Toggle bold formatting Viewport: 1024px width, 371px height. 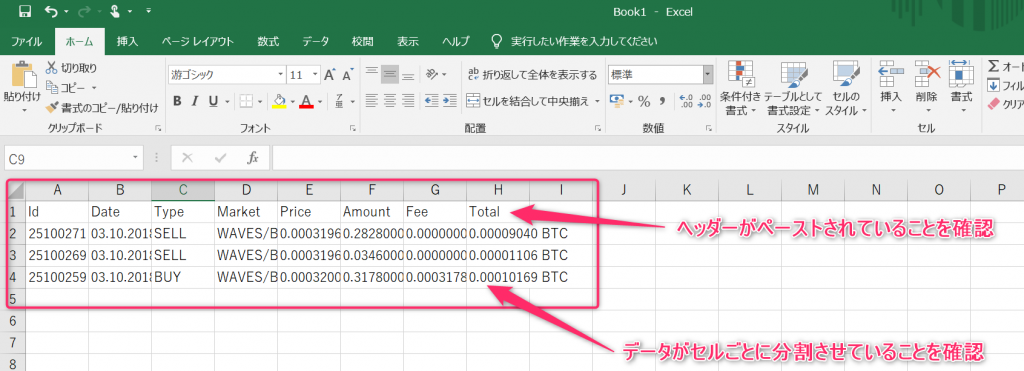(x=176, y=101)
